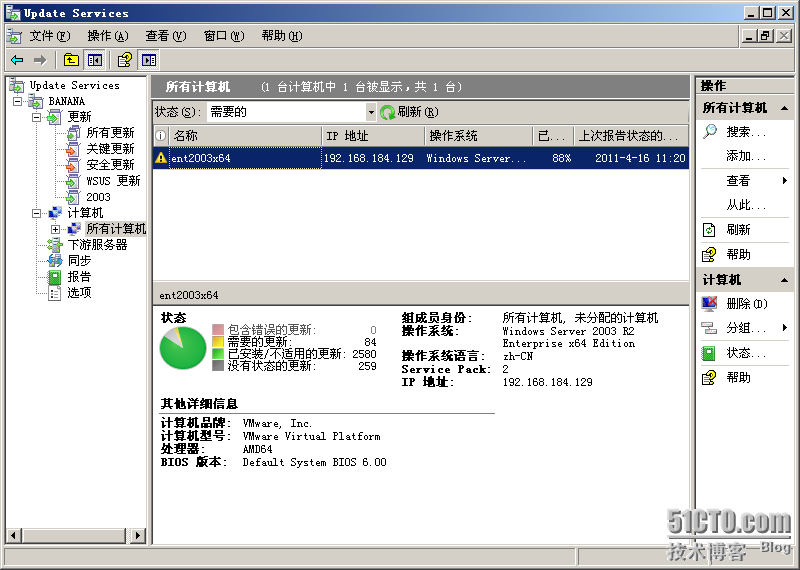Collapse the BANANA server node

click(x=17, y=101)
